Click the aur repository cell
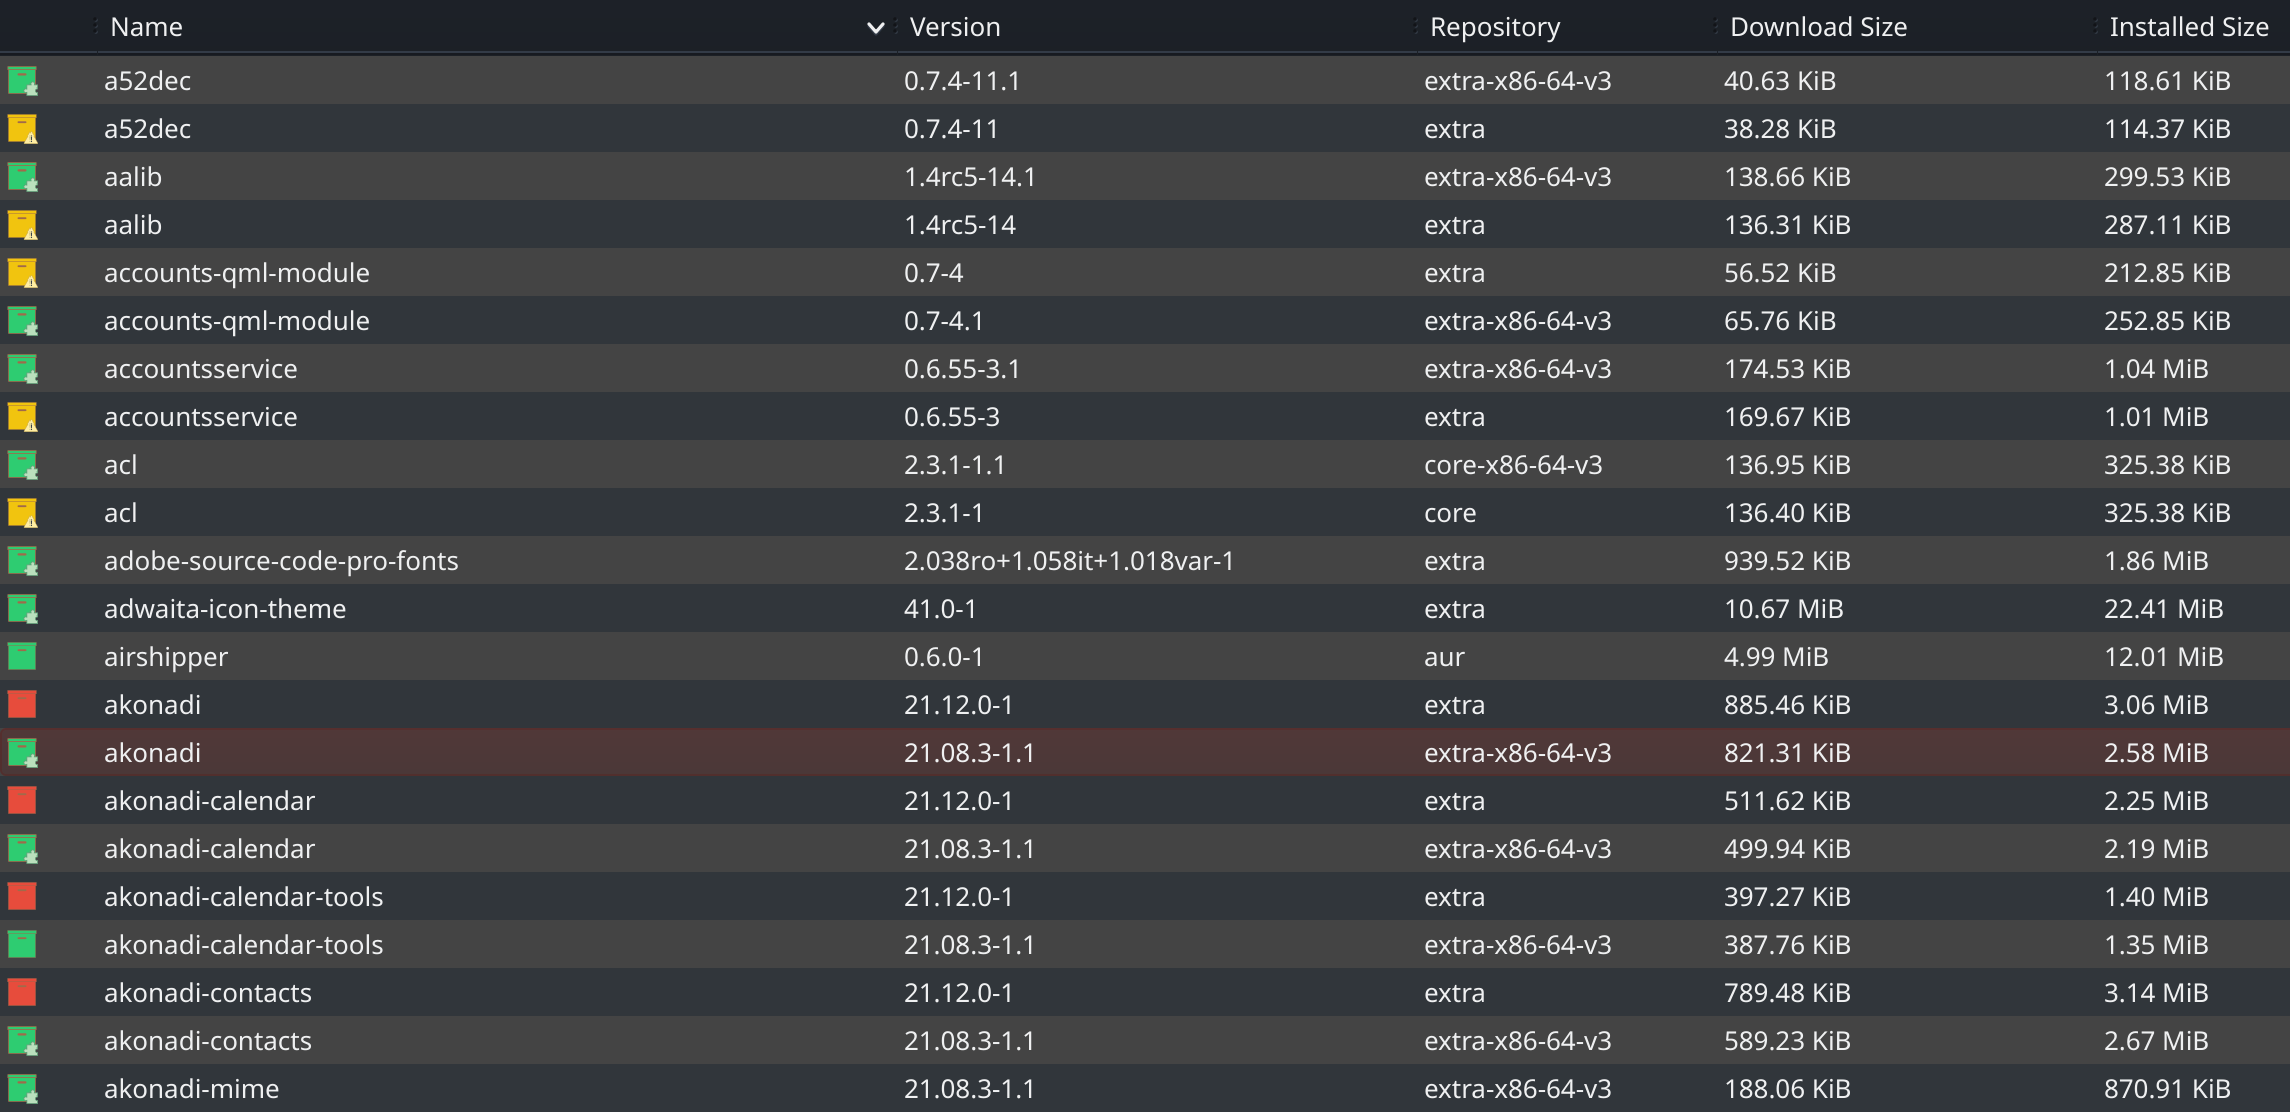Image resolution: width=2290 pixels, height=1112 pixels. point(1444,657)
